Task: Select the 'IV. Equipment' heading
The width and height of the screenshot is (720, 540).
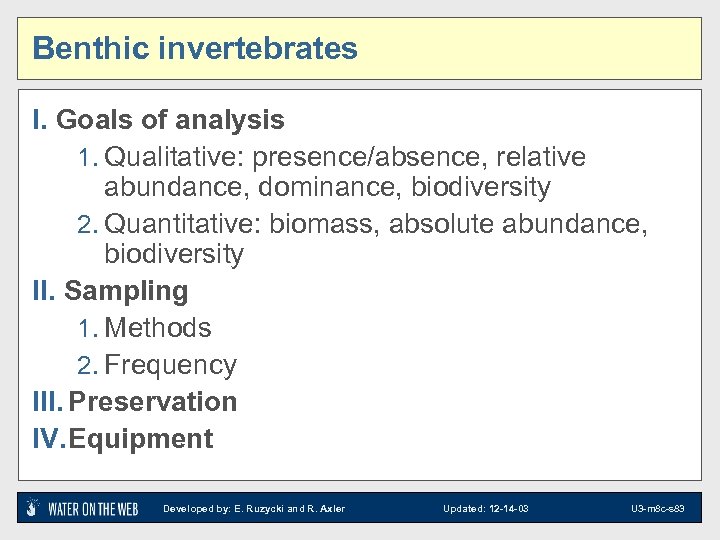Action: [x=123, y=439]
